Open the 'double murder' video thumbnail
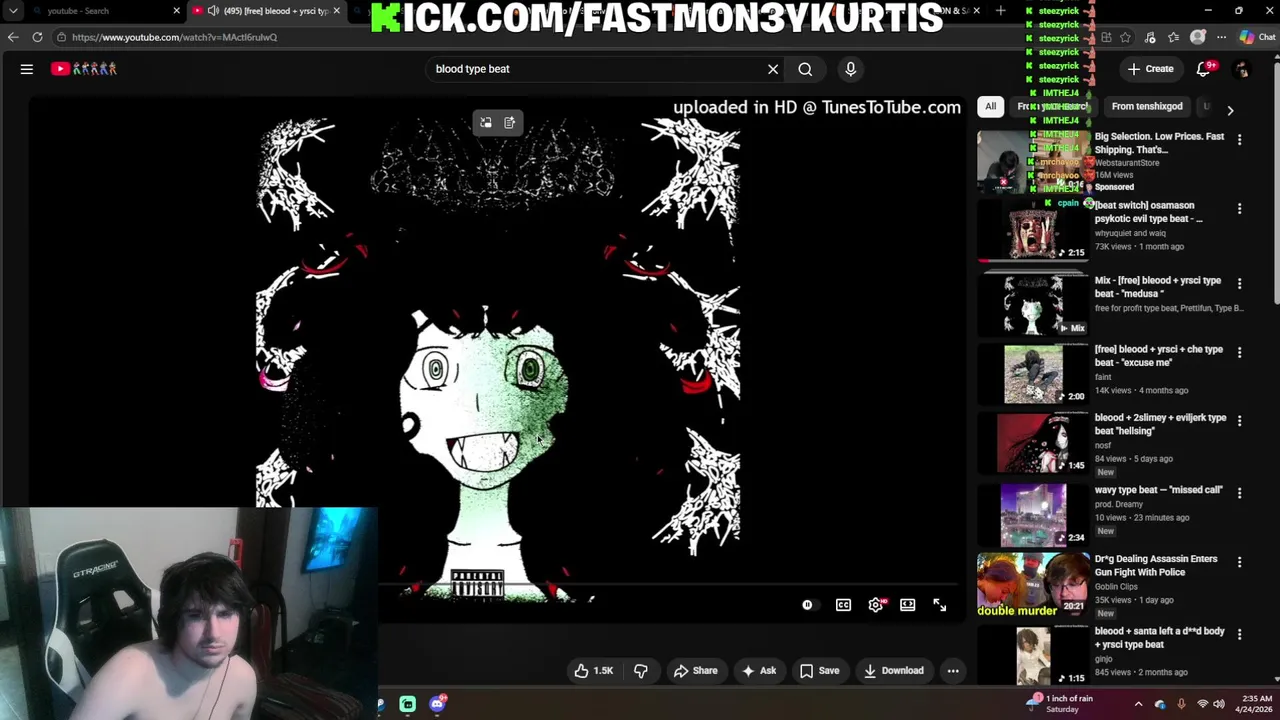The image size is (1280, 720). (1033, 584)
